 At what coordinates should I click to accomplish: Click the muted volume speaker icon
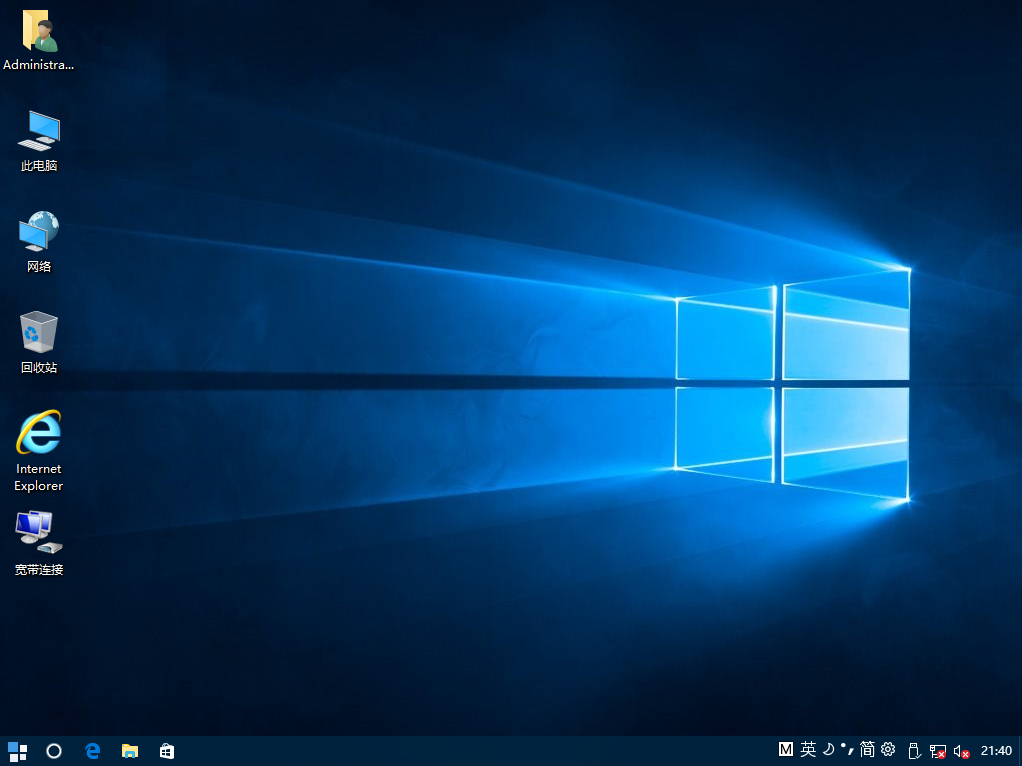click(x=961, y=752)
